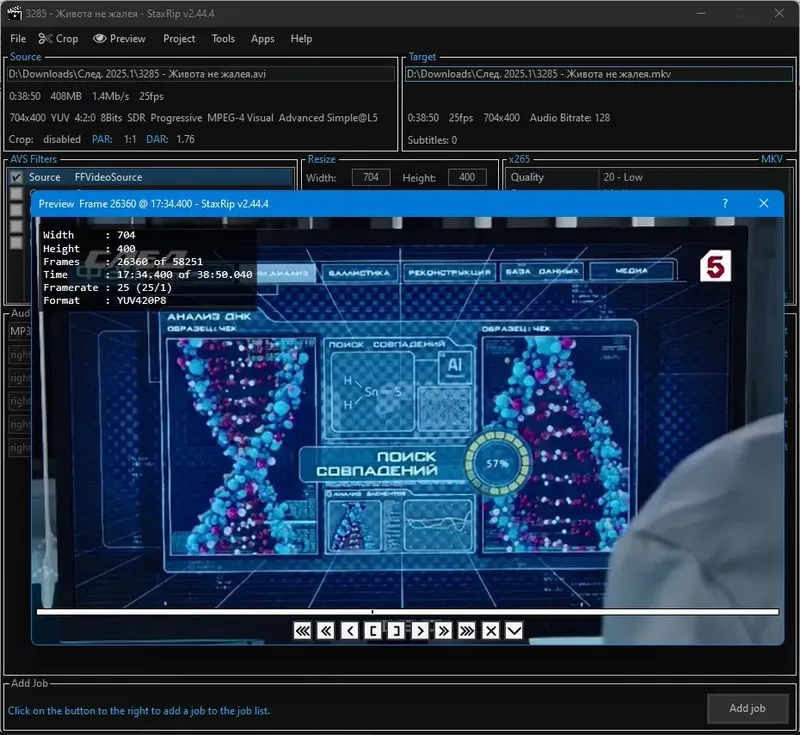
Task: Click the X button in preview controls
Action: point(491,631)
